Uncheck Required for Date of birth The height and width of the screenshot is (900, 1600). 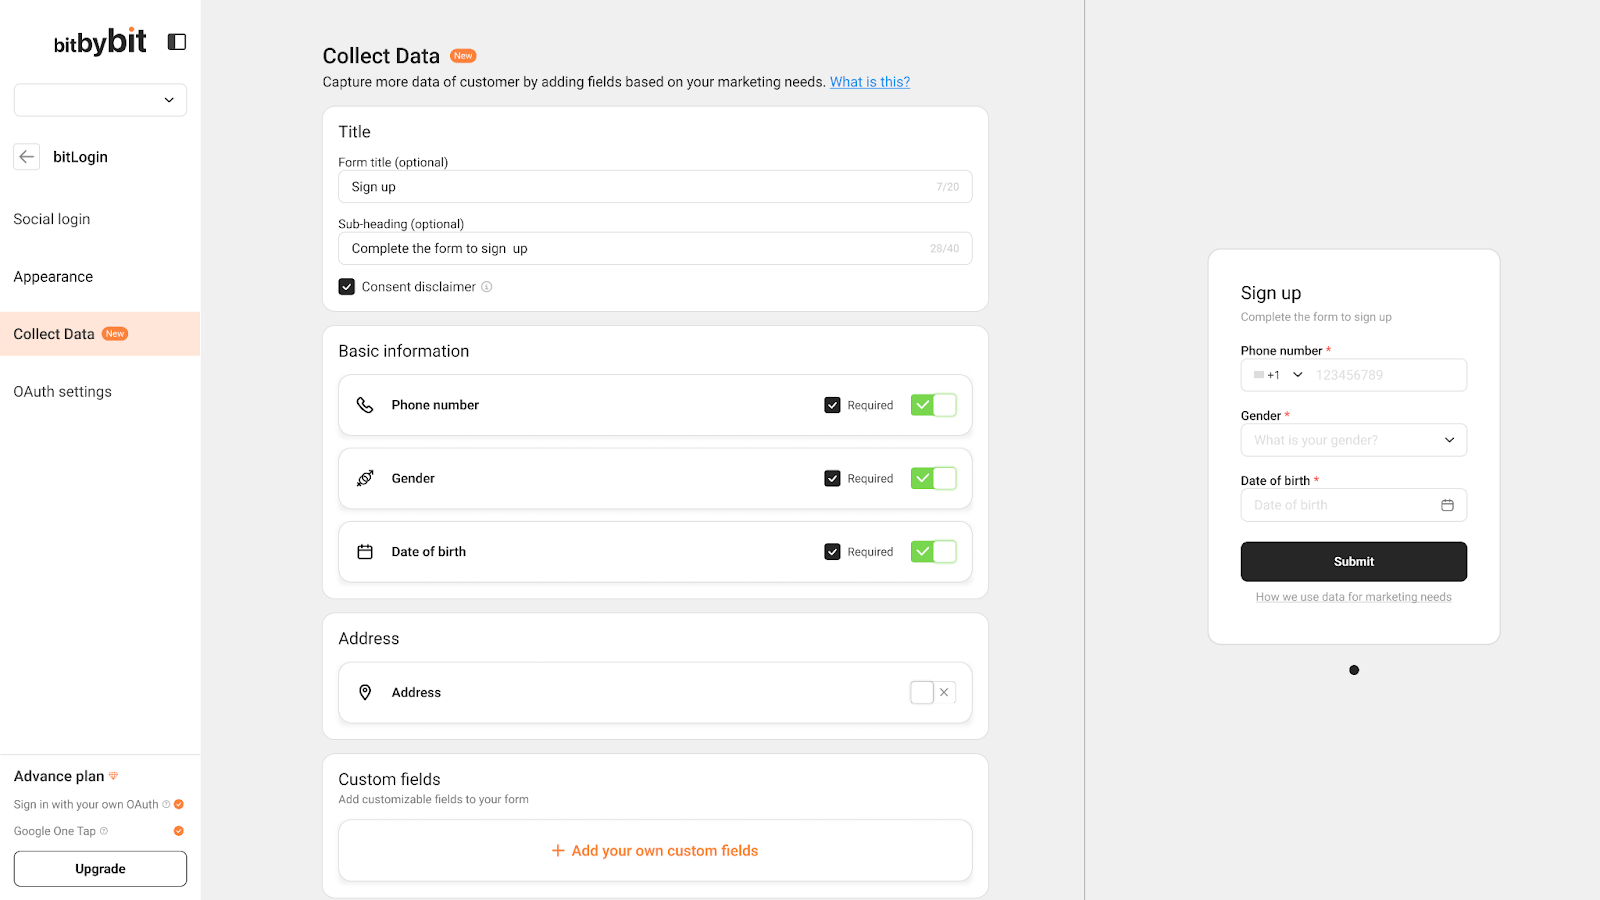832,552
